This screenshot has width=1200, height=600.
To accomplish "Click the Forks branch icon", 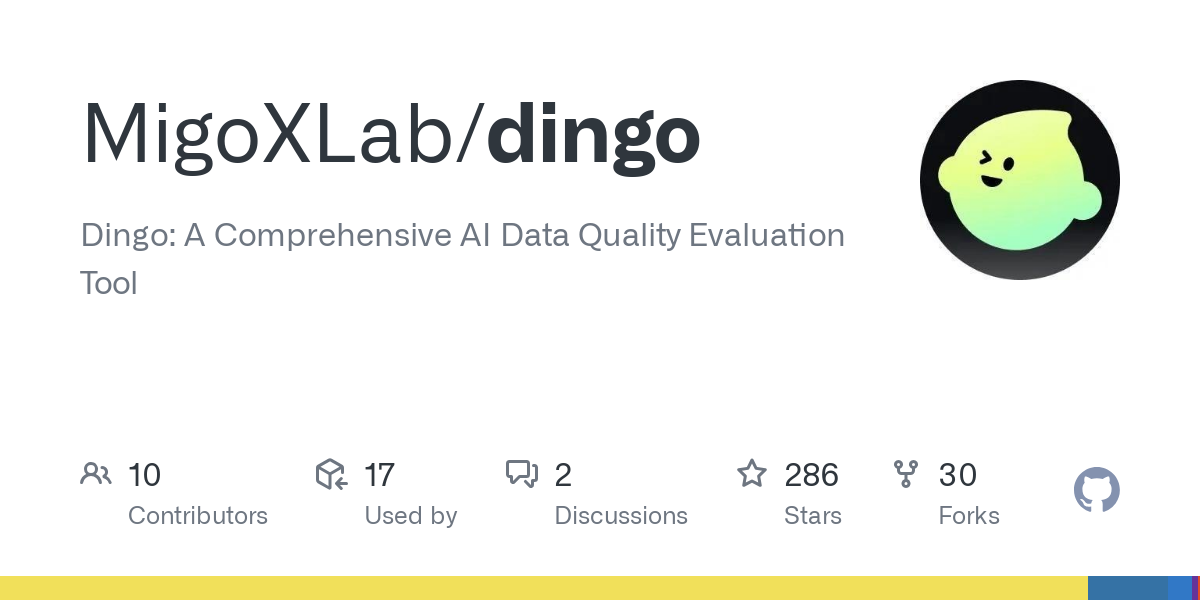I will coord(906,474).
